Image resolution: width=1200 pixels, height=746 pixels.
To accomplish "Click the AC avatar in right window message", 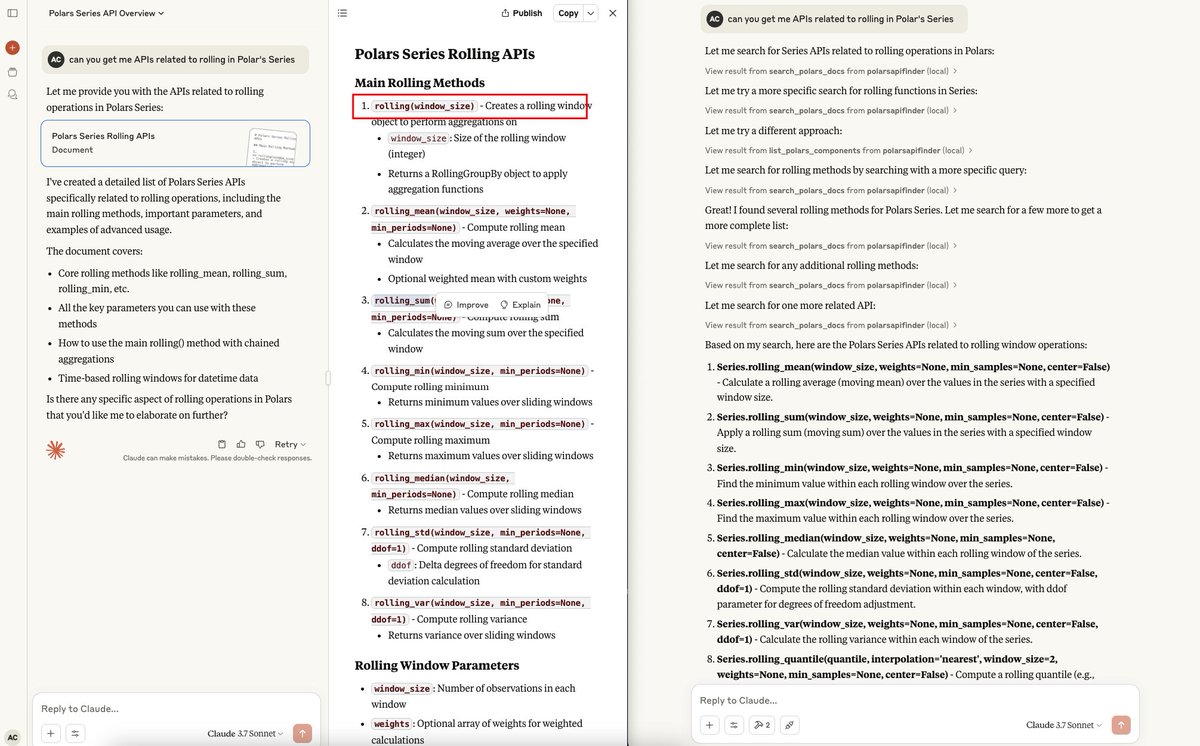I will [x=714, y=19].
